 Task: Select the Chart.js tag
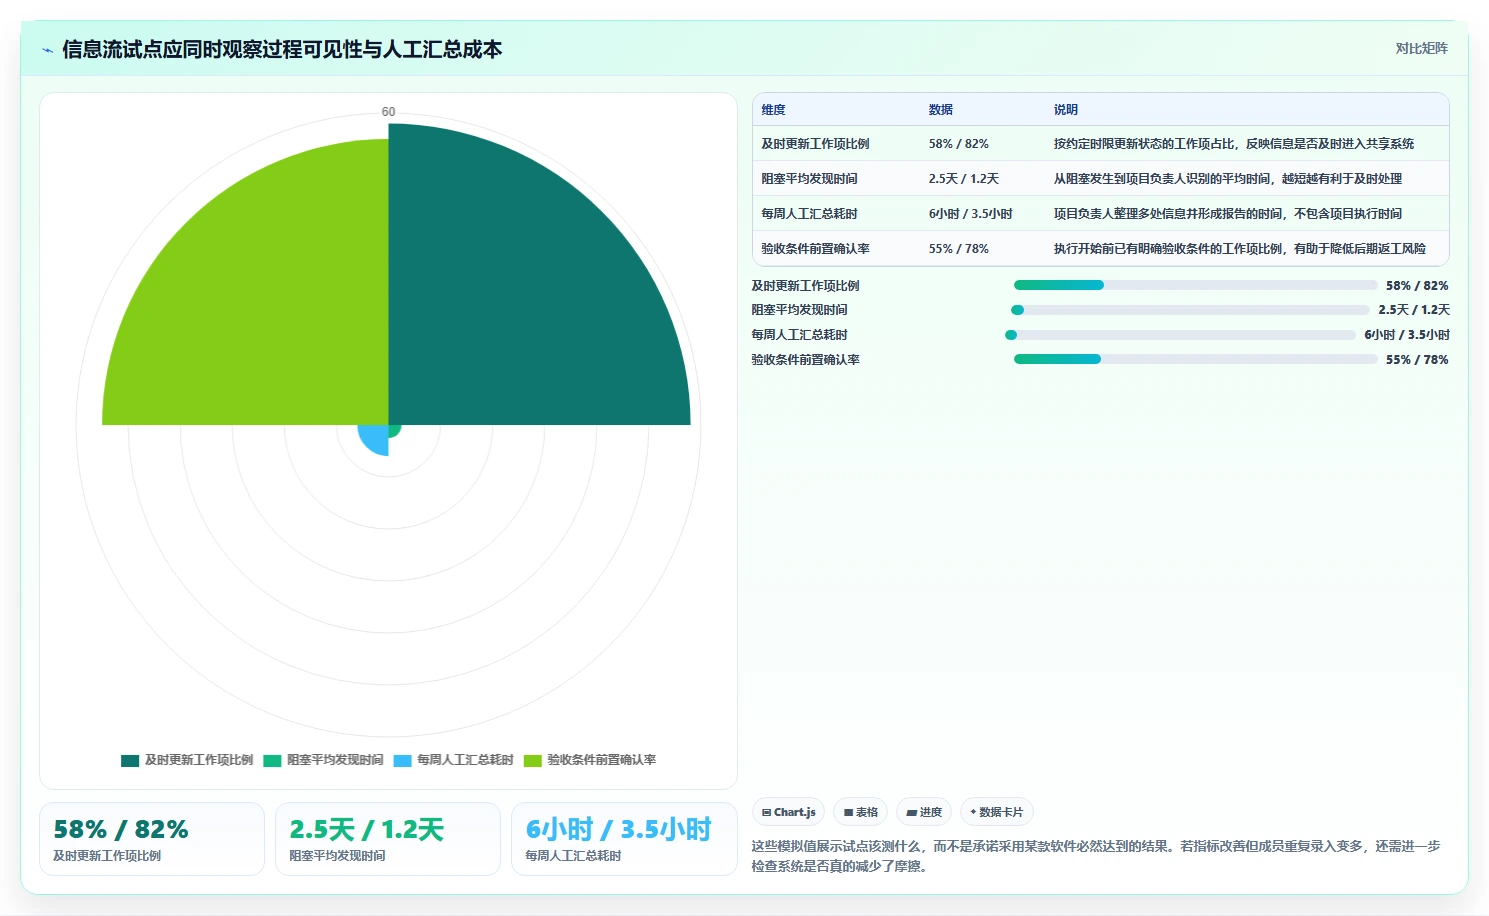point(789,812)
